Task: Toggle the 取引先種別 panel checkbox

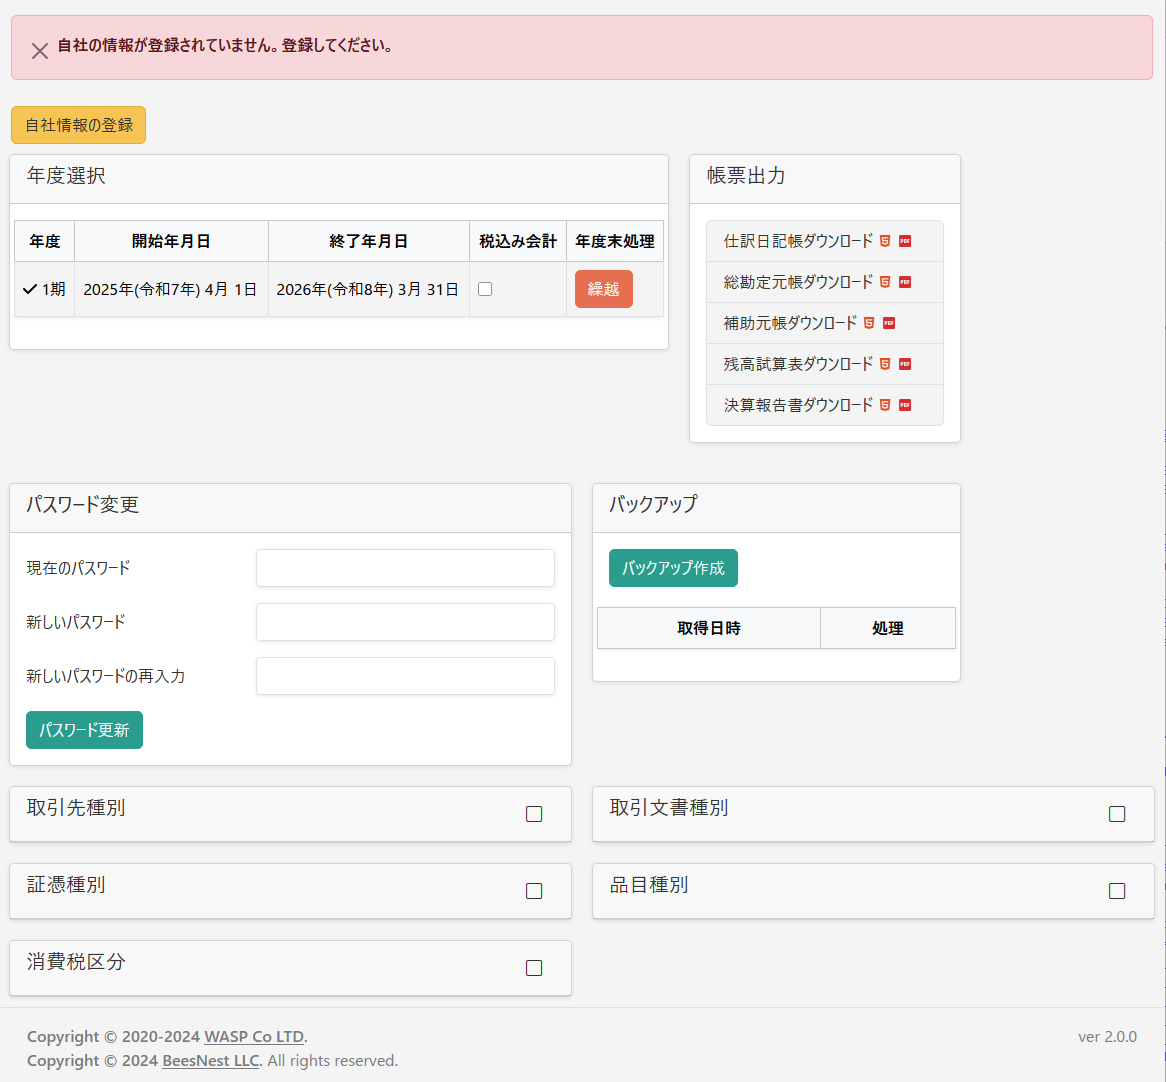Action: (534, 814)
